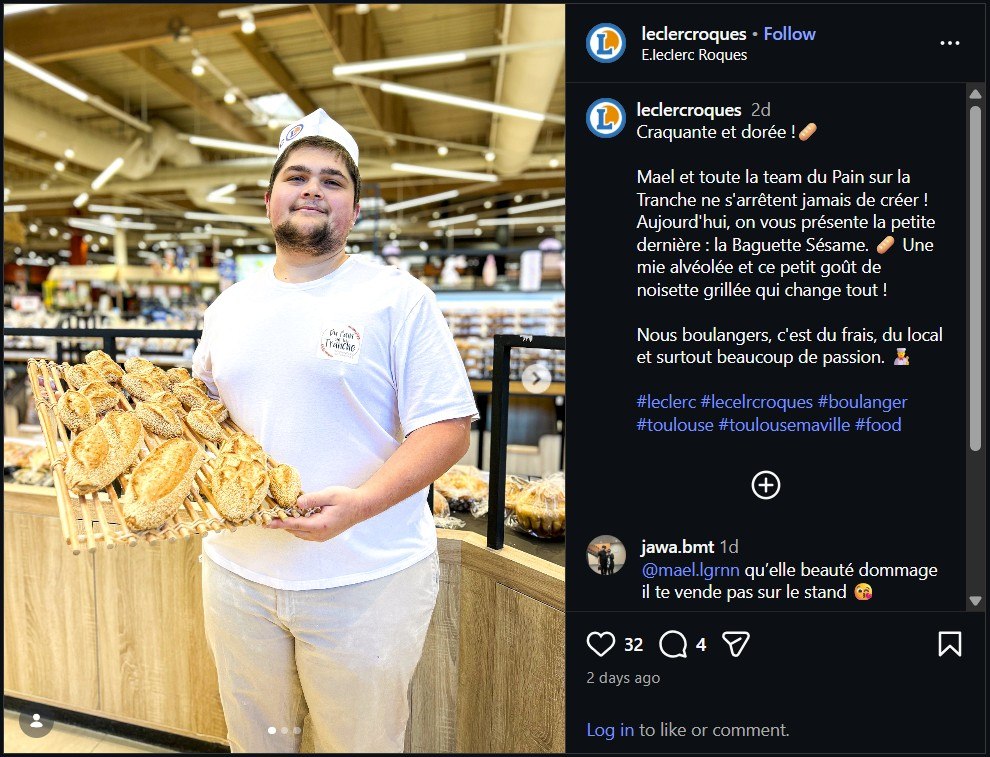990x757 pixels.
Task: Open comments via the speech bubble icon
Action: click(673, 644)
